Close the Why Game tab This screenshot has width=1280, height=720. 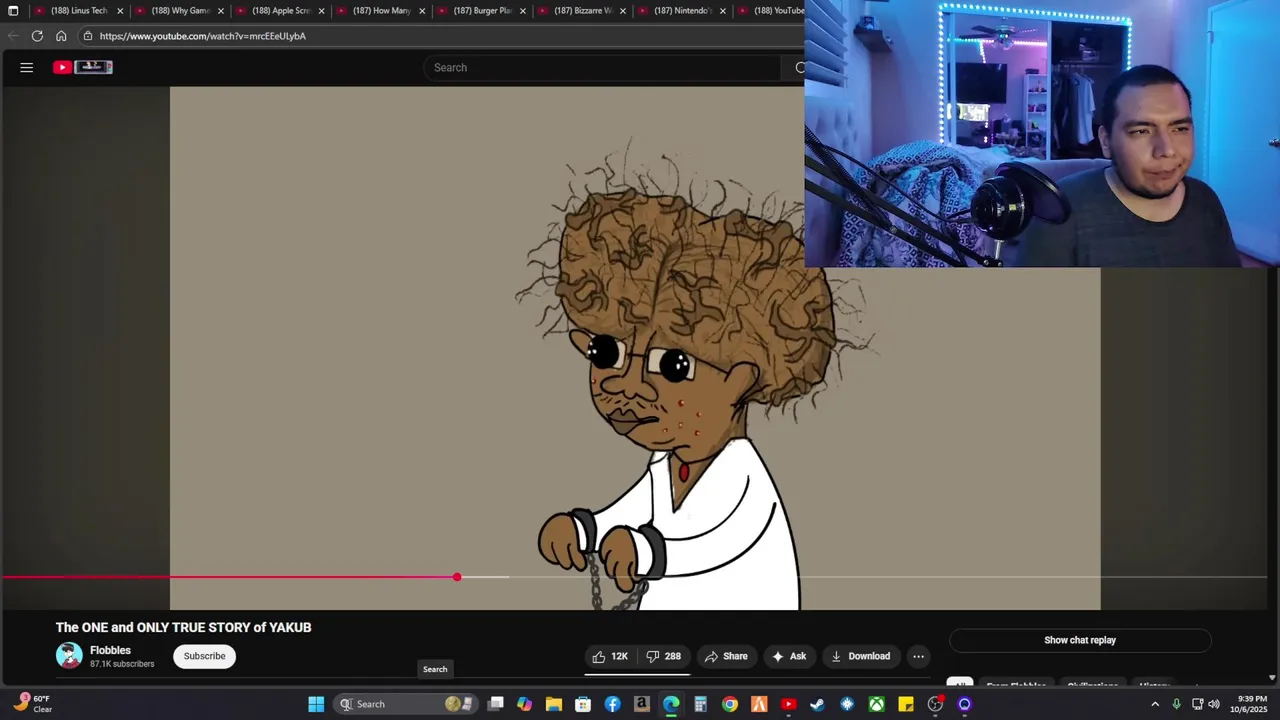[x=220, y=11]
